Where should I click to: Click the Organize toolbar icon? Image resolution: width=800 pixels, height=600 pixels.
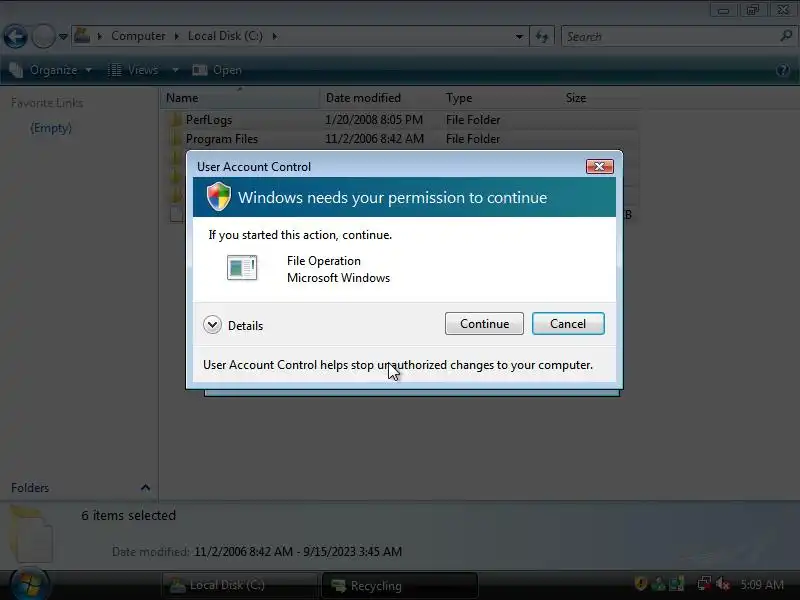point(16,70)
